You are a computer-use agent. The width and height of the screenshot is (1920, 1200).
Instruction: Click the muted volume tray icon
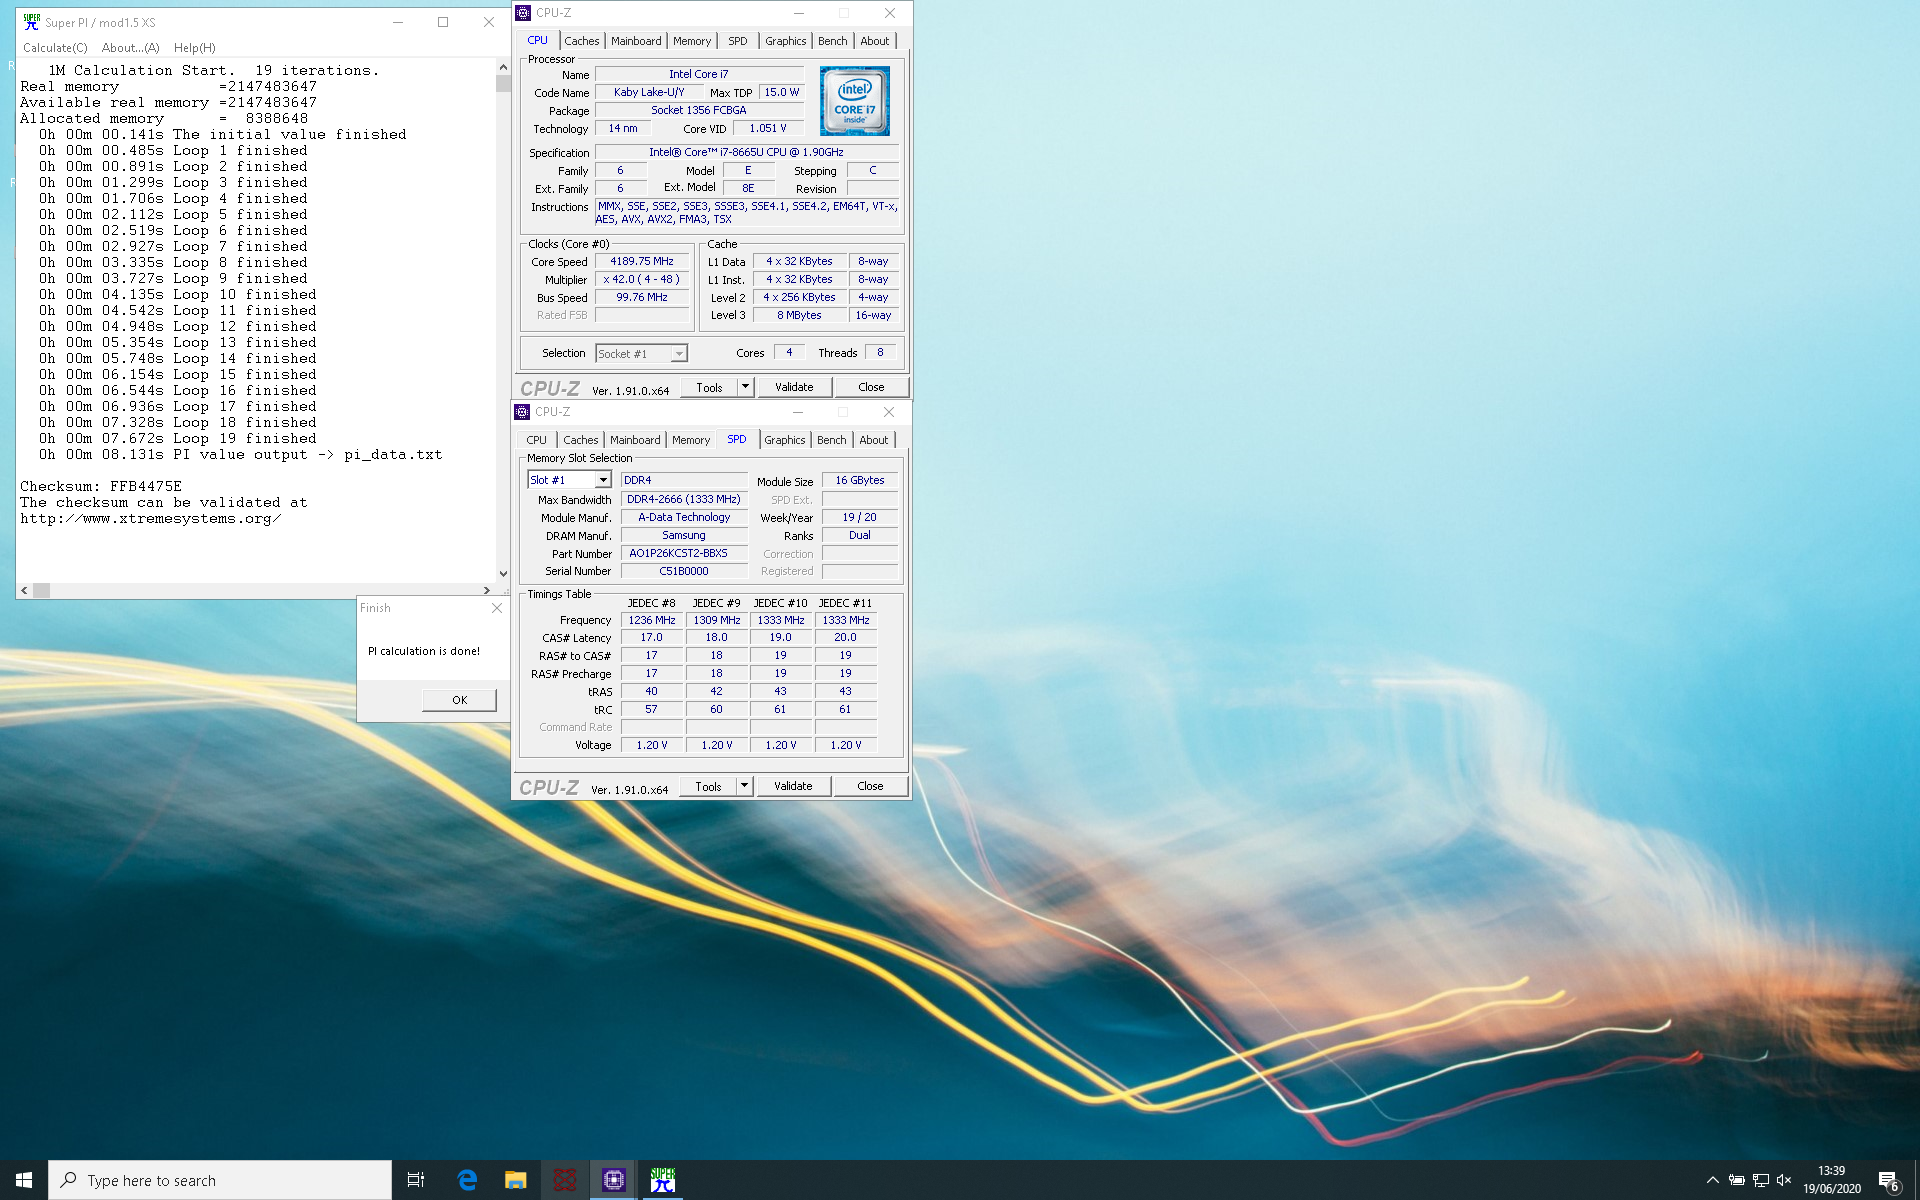1784,1180
